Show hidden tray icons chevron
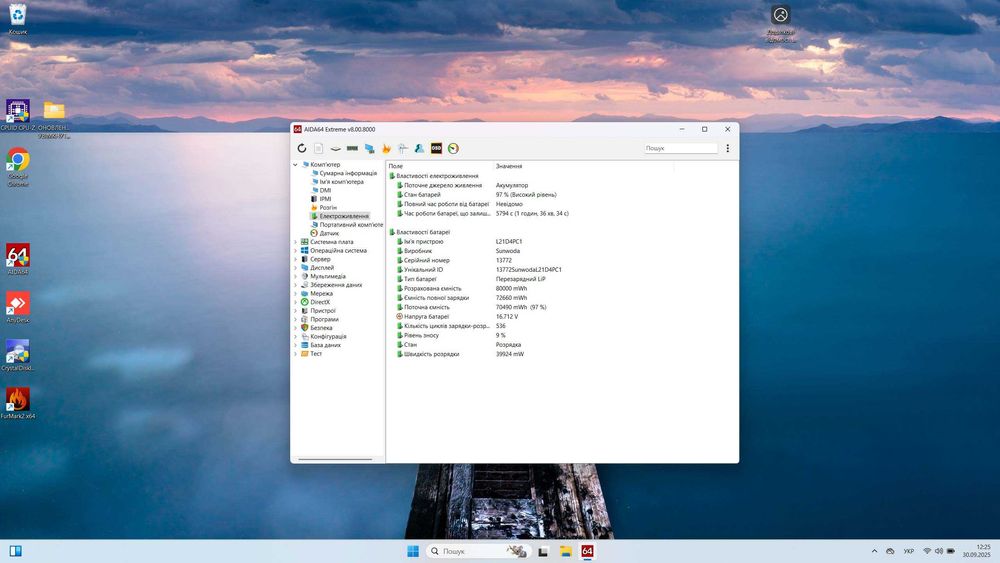This screenshot has width=1000, height=563. [874, 551]
